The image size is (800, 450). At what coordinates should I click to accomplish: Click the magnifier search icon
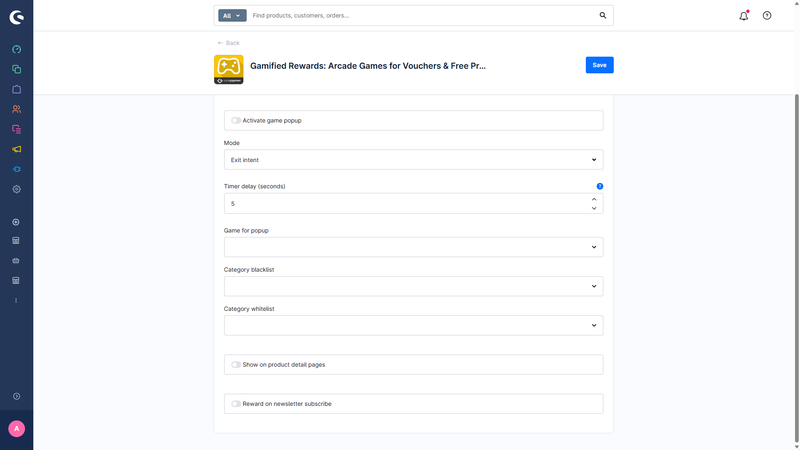tap(602, 16)
